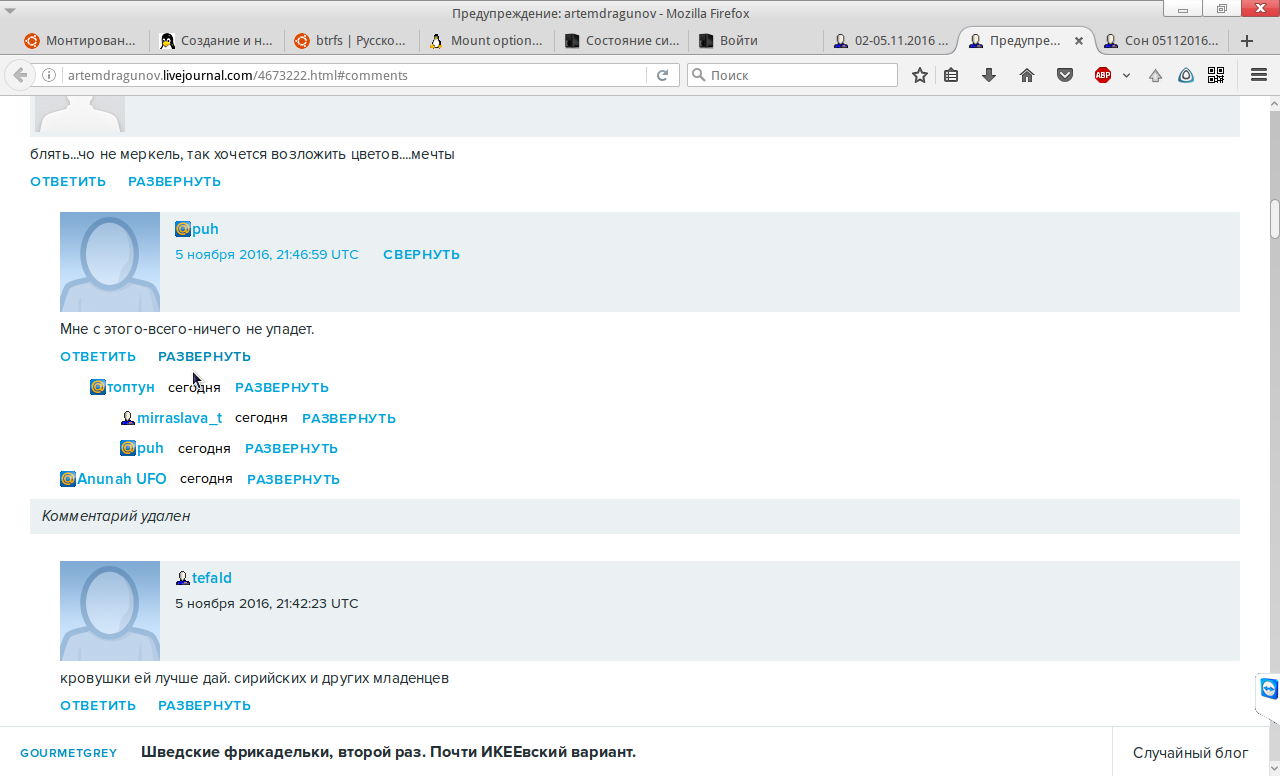Expand Anunah UFO's collapsed comment
This screenshot has width=1280, height=776.
point(293,479)
